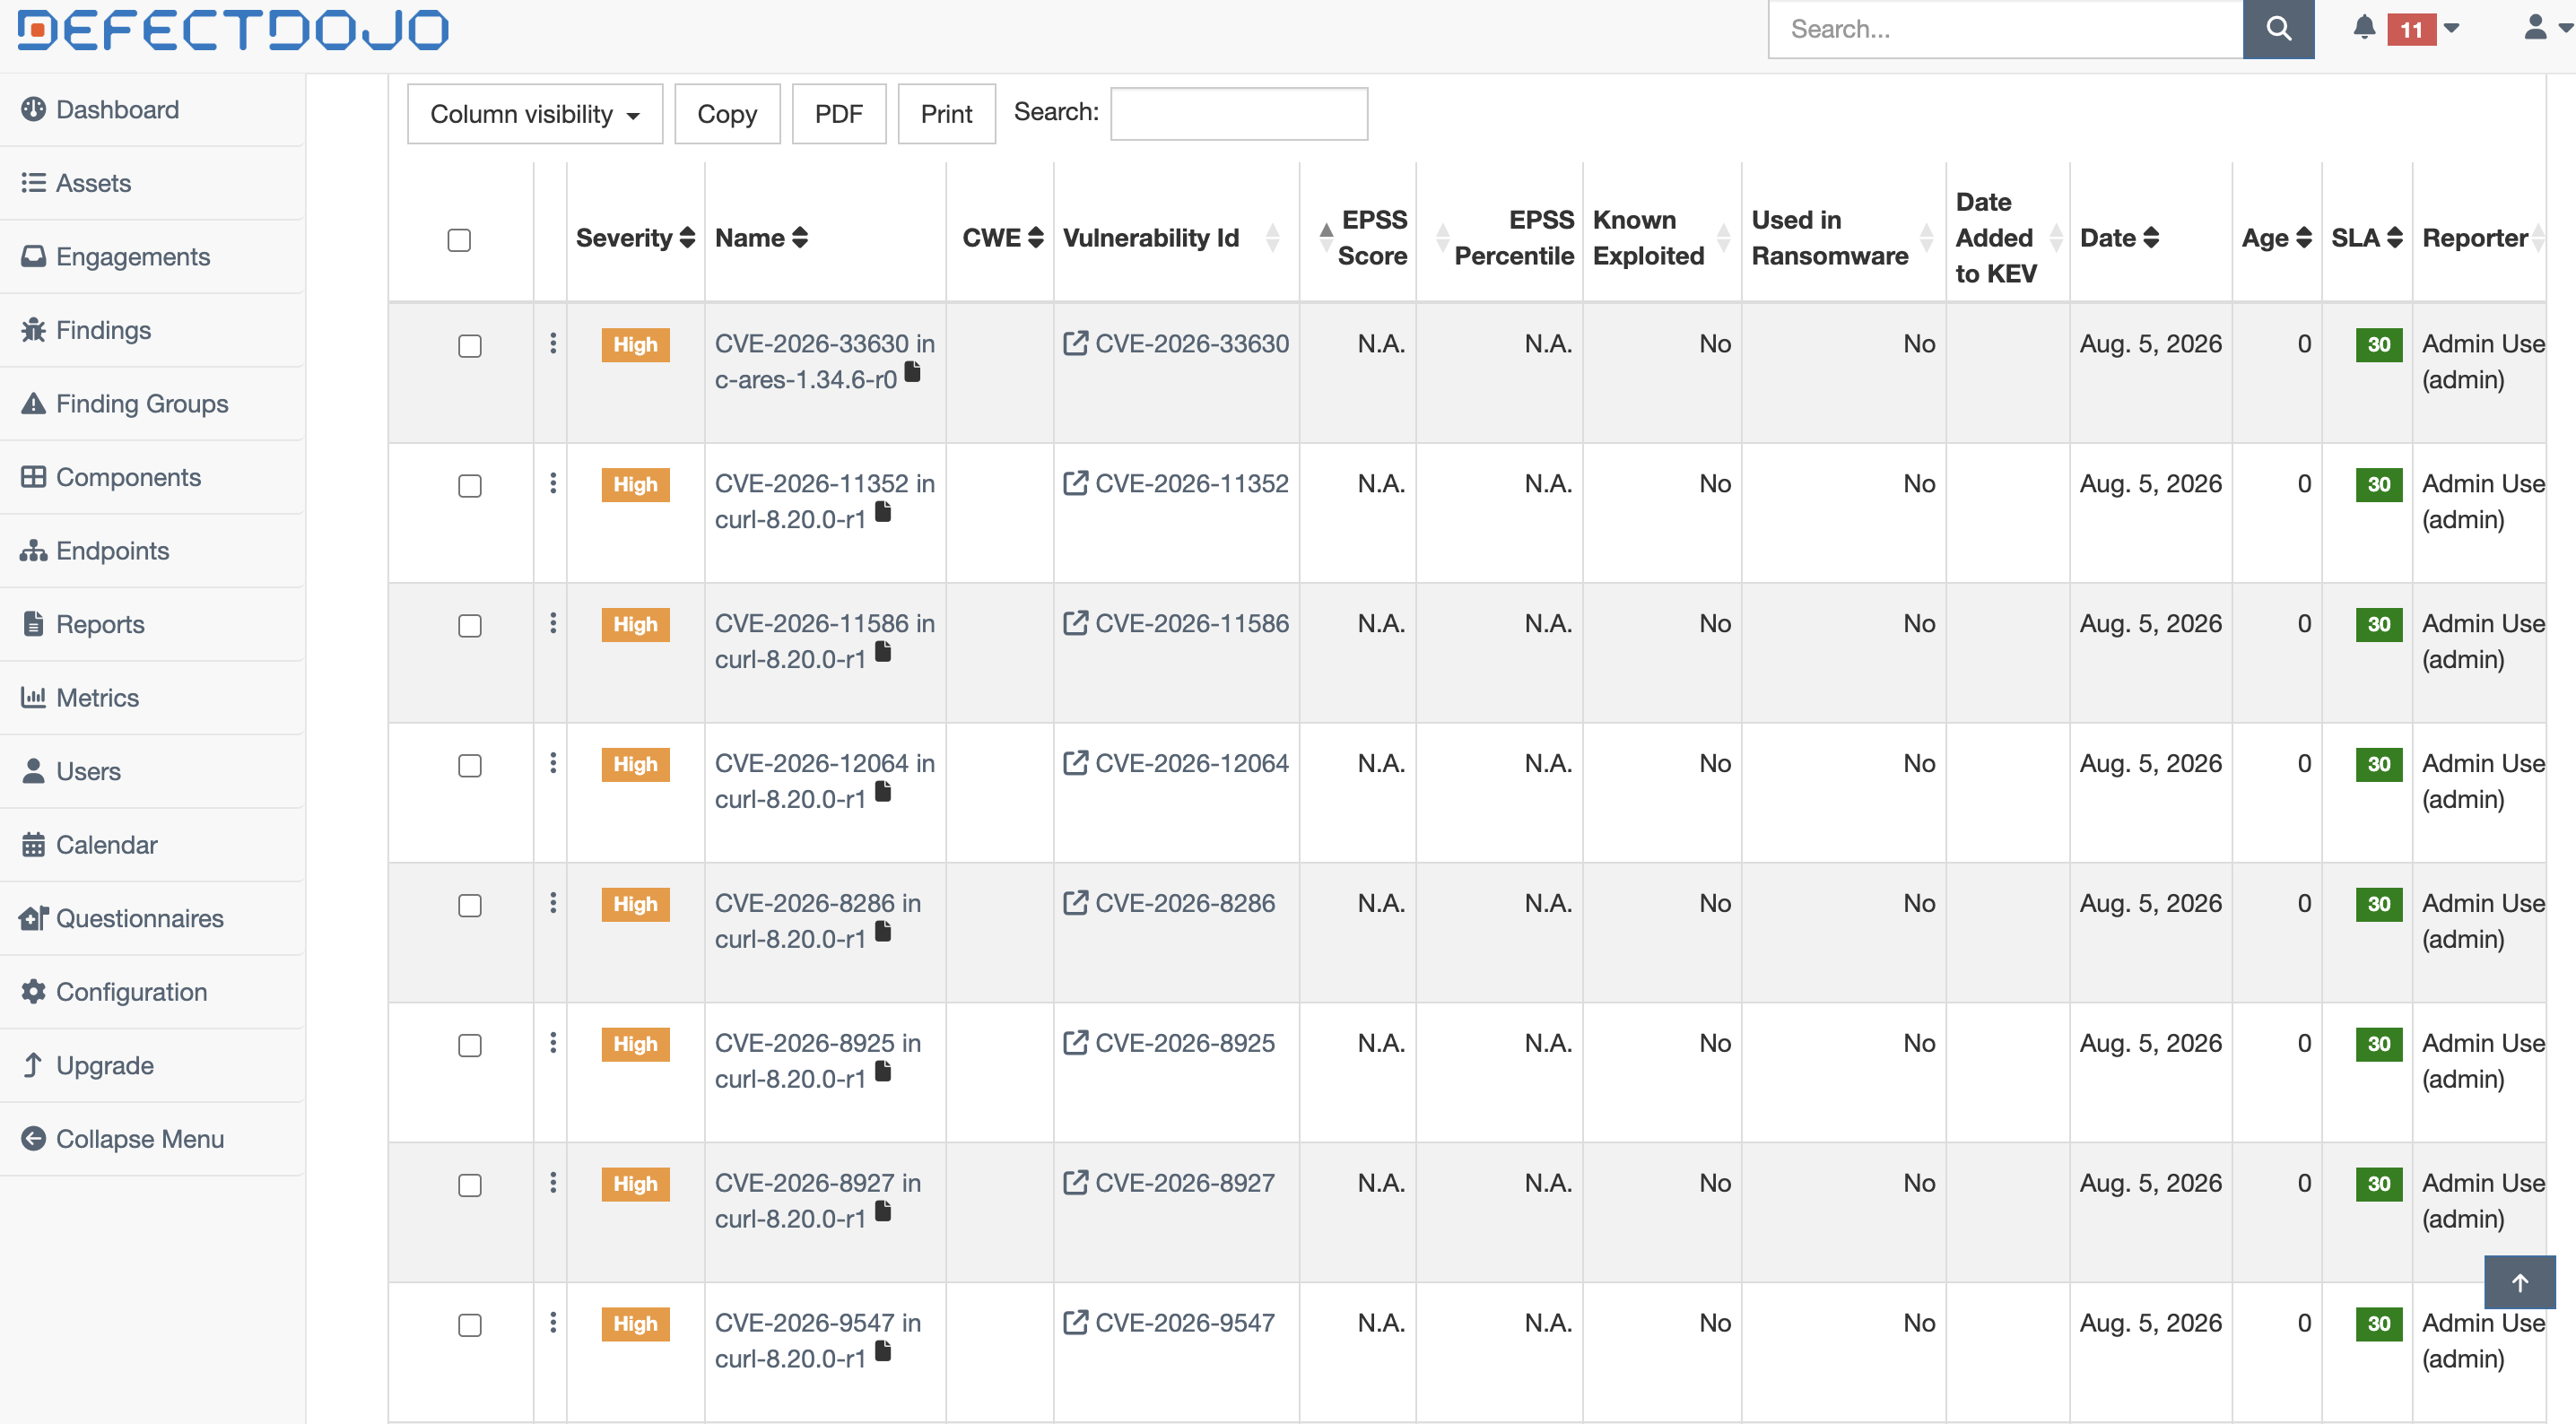Navigate to Components in the sidebar
Viewport: 2576px width, 1424px height.
coord(152,477)
